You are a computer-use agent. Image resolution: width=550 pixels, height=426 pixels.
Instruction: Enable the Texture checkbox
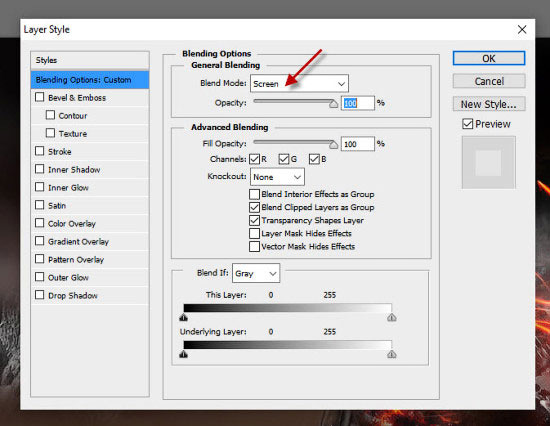51,133
